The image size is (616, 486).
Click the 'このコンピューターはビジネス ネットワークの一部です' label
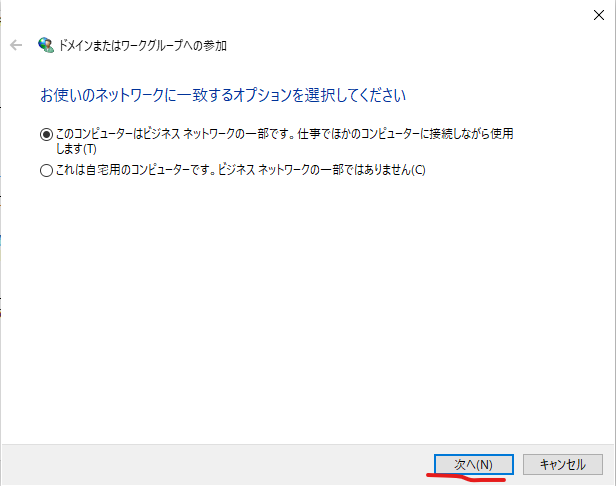click(180, 133)
